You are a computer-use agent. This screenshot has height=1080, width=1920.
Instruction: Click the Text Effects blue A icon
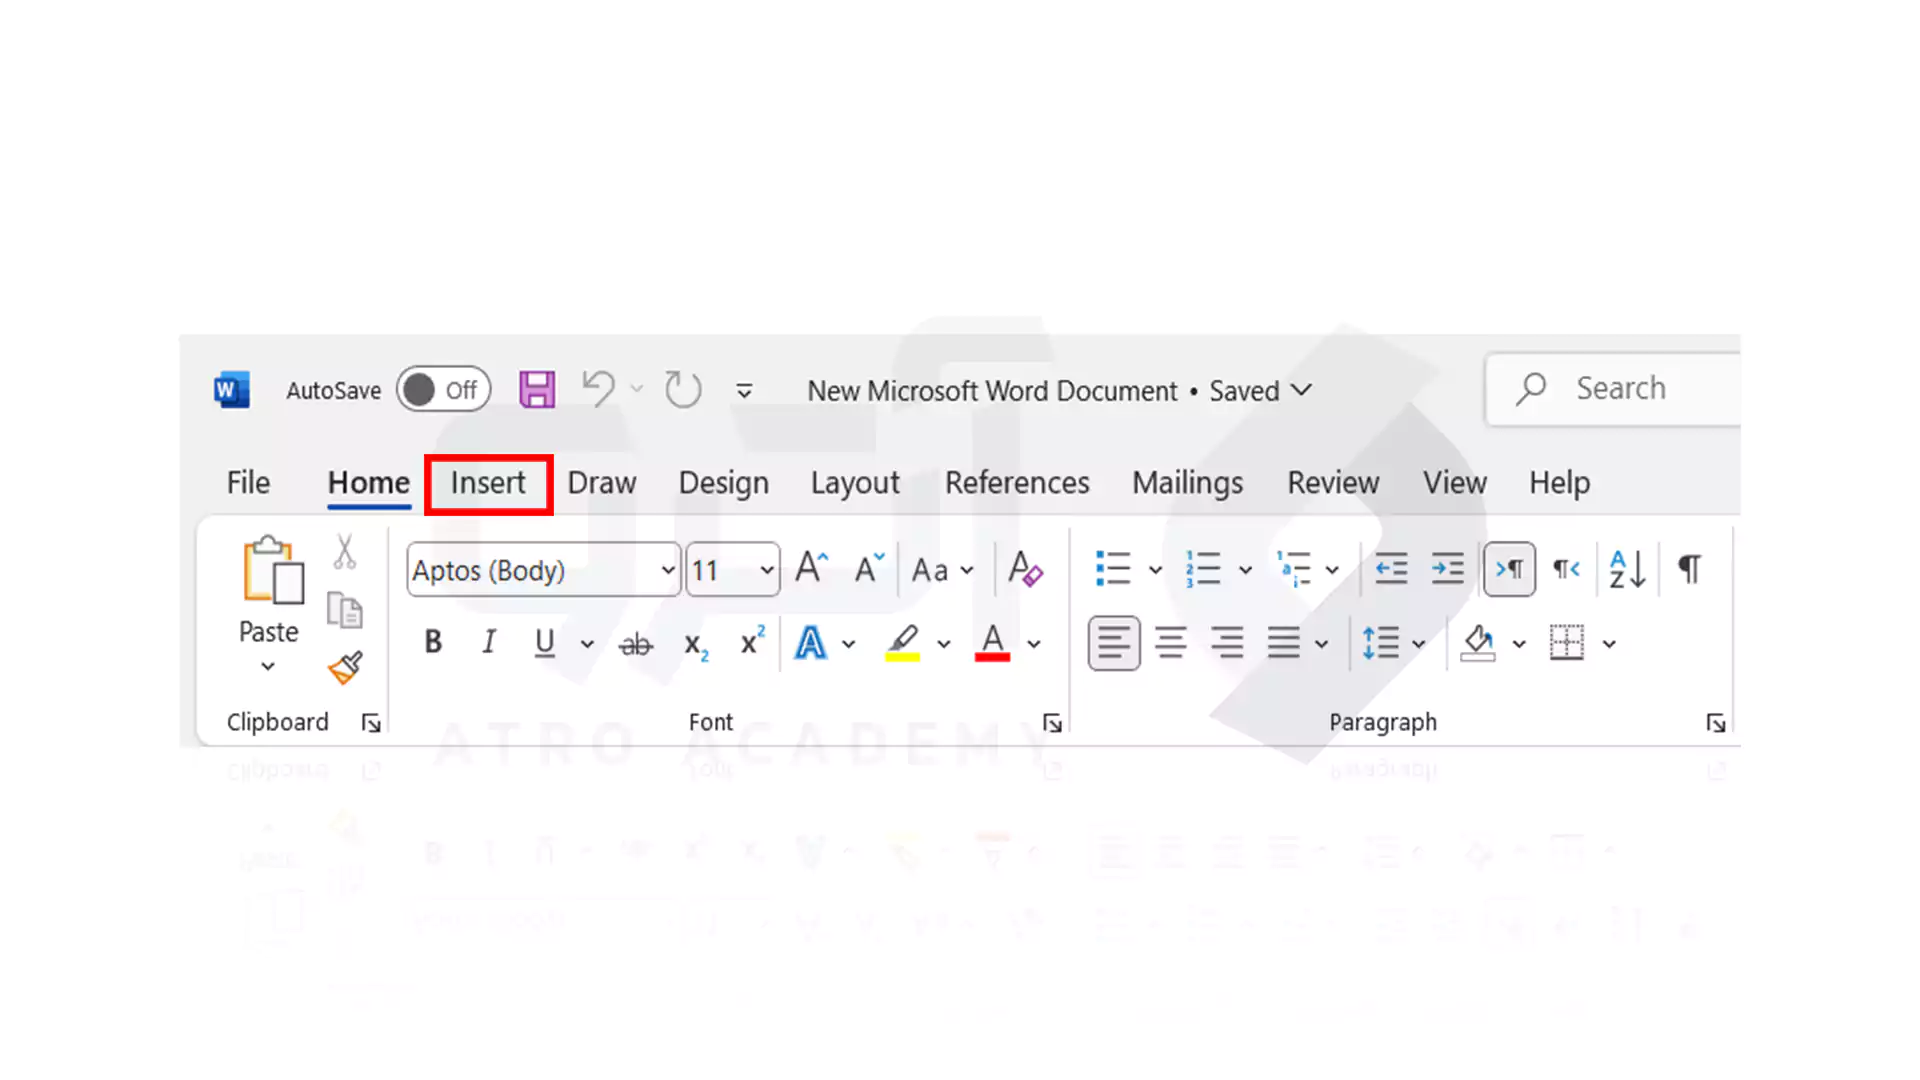point(811,643)
